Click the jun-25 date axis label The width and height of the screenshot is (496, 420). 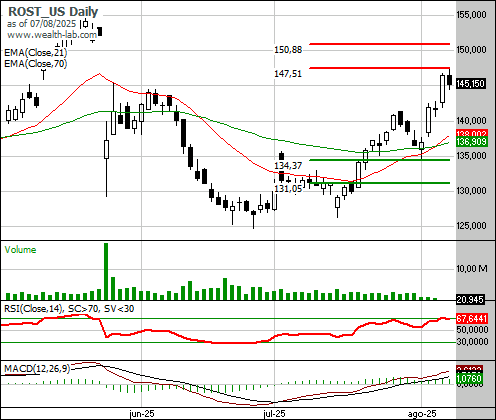click(142, 414)
